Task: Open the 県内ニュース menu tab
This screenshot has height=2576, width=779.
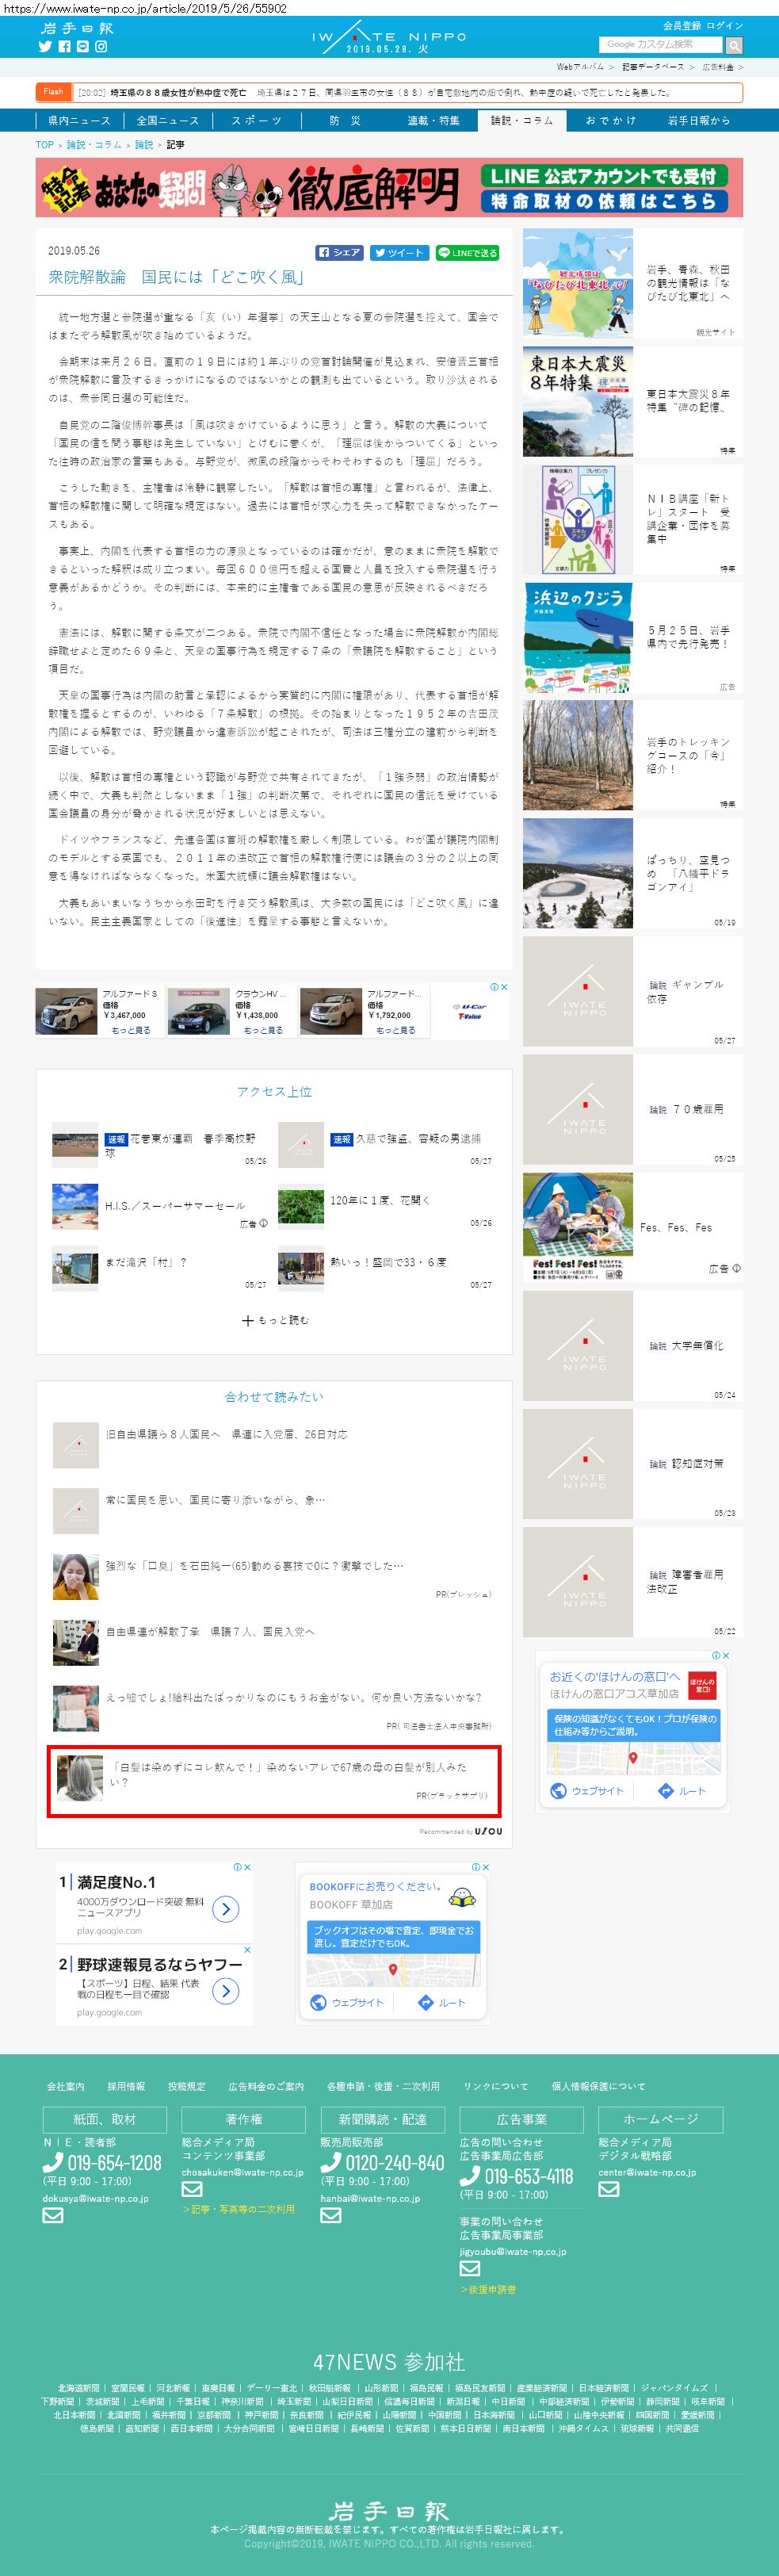Action: [79, 120]
